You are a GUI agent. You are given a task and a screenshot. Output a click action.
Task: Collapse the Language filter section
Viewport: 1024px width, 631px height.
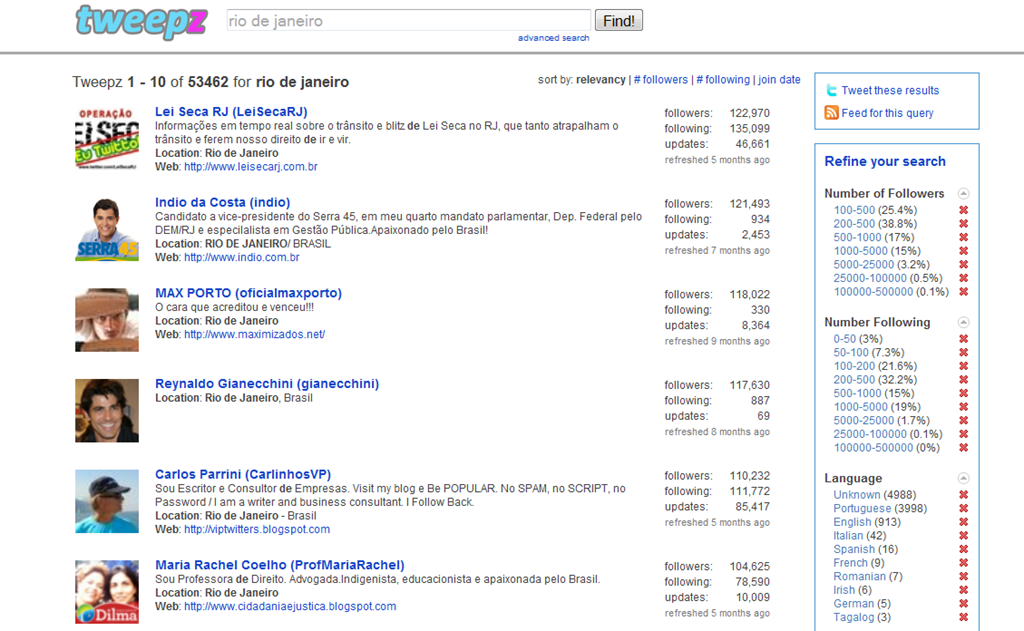coord(963,478)
